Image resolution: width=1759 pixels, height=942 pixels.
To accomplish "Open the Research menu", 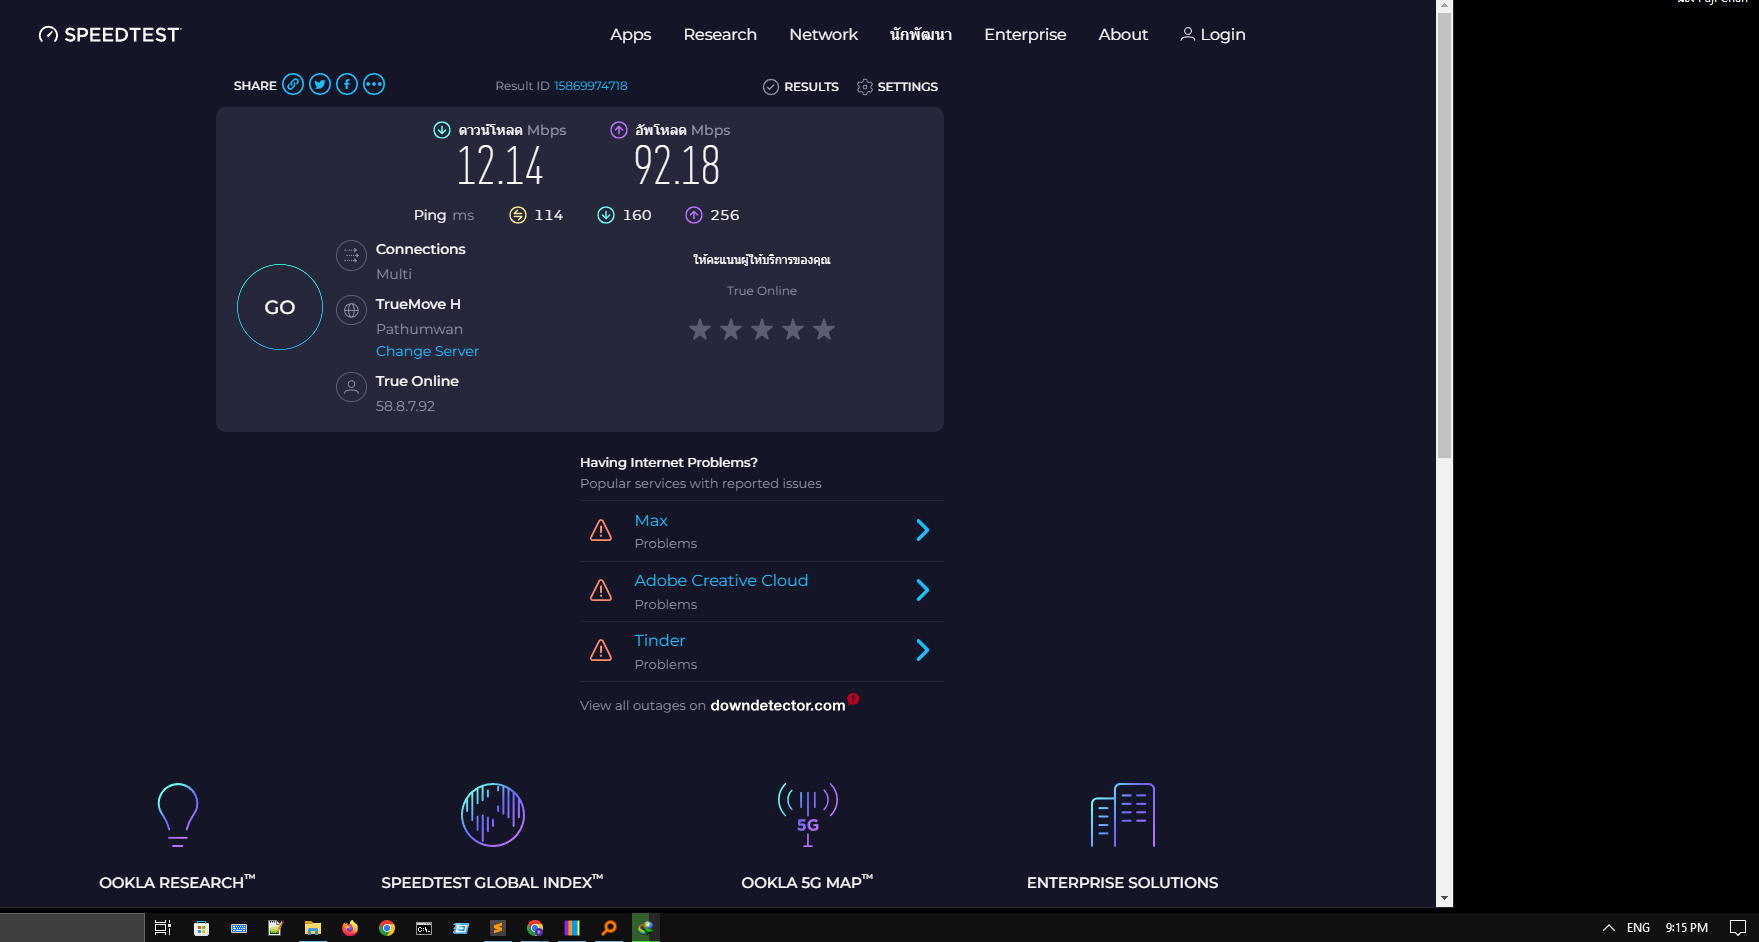I will point(720,35).
